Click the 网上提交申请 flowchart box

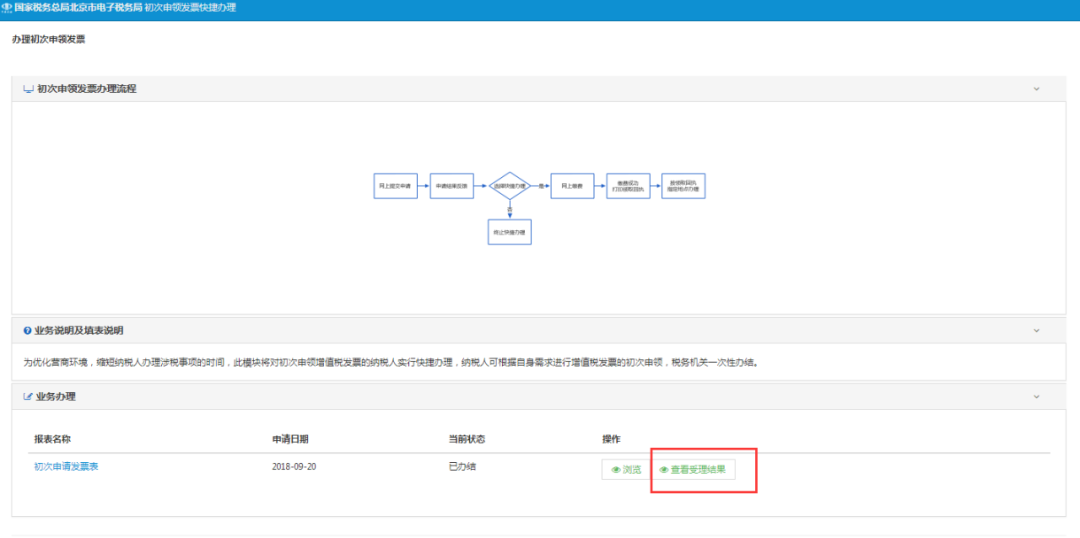[x=392, y=186]
